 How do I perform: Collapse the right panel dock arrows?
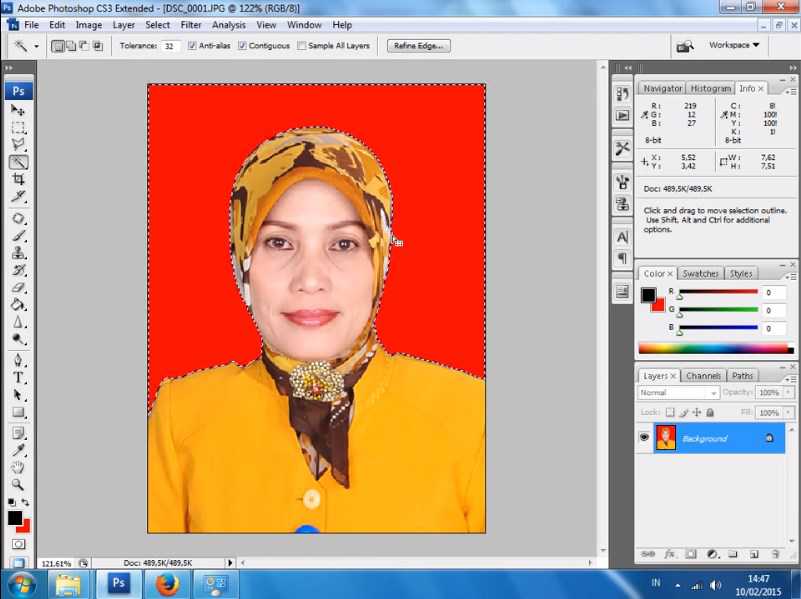(792, 67)
